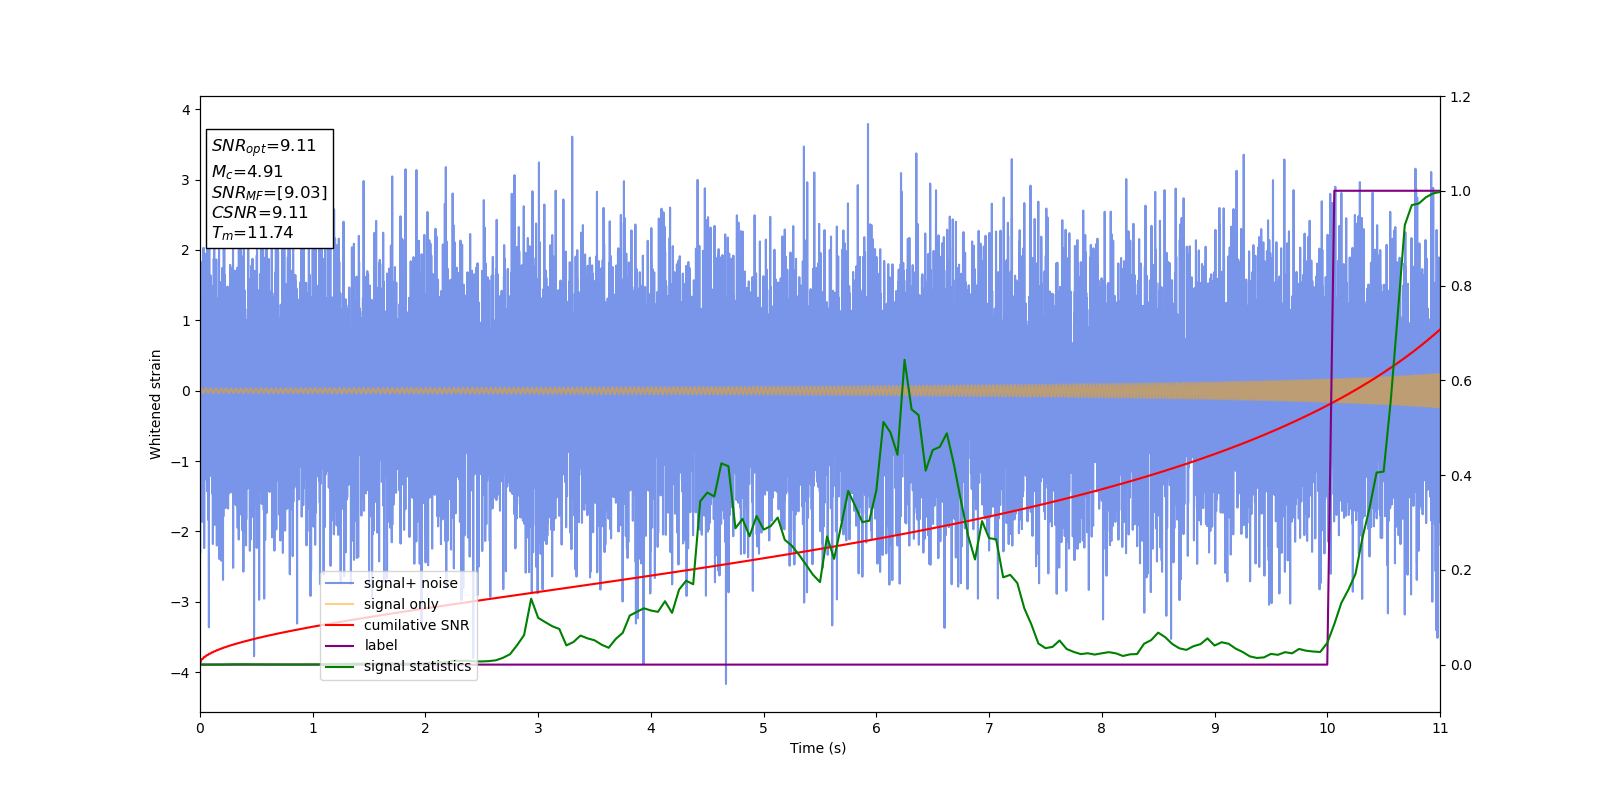Click right axis tick label 0.8
Screen dimensions: 1600x800
pyautogui.click(x=1460, y=286)
